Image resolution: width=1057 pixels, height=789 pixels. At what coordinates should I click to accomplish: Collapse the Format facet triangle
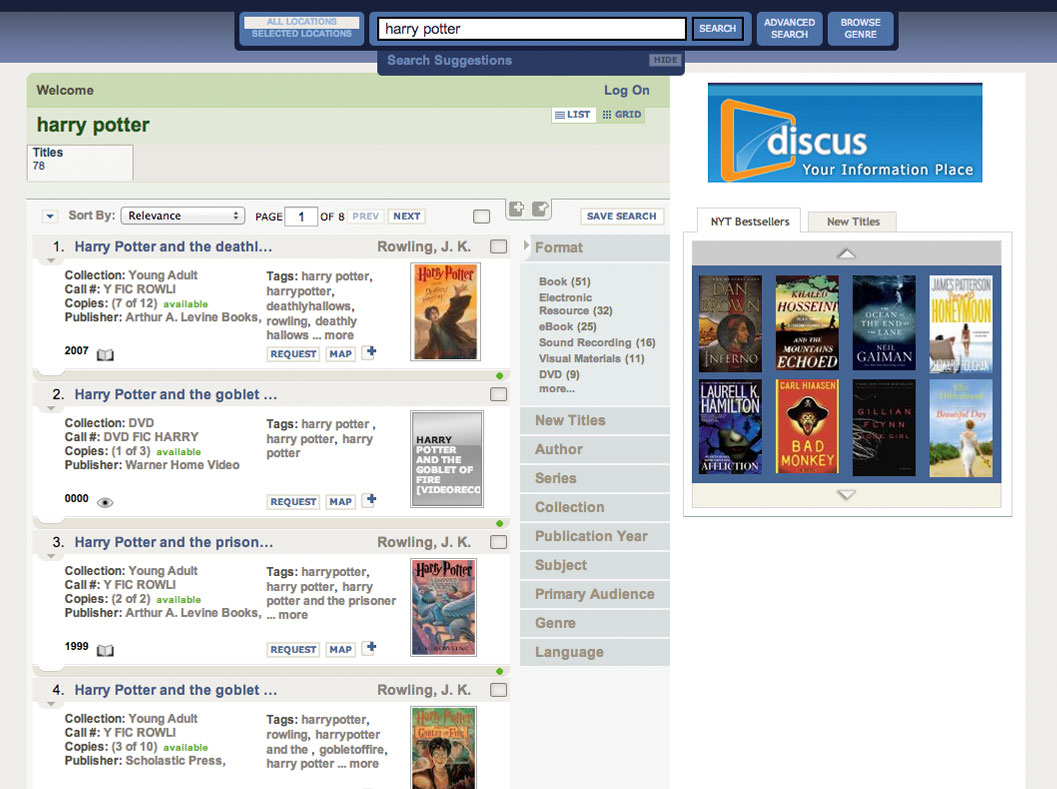[526, 246]
